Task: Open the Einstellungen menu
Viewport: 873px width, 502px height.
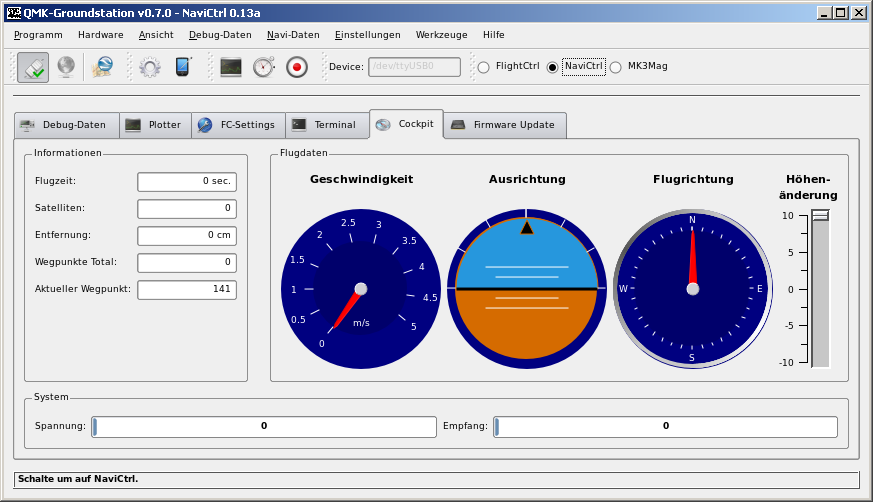Action: coord(367,34)
